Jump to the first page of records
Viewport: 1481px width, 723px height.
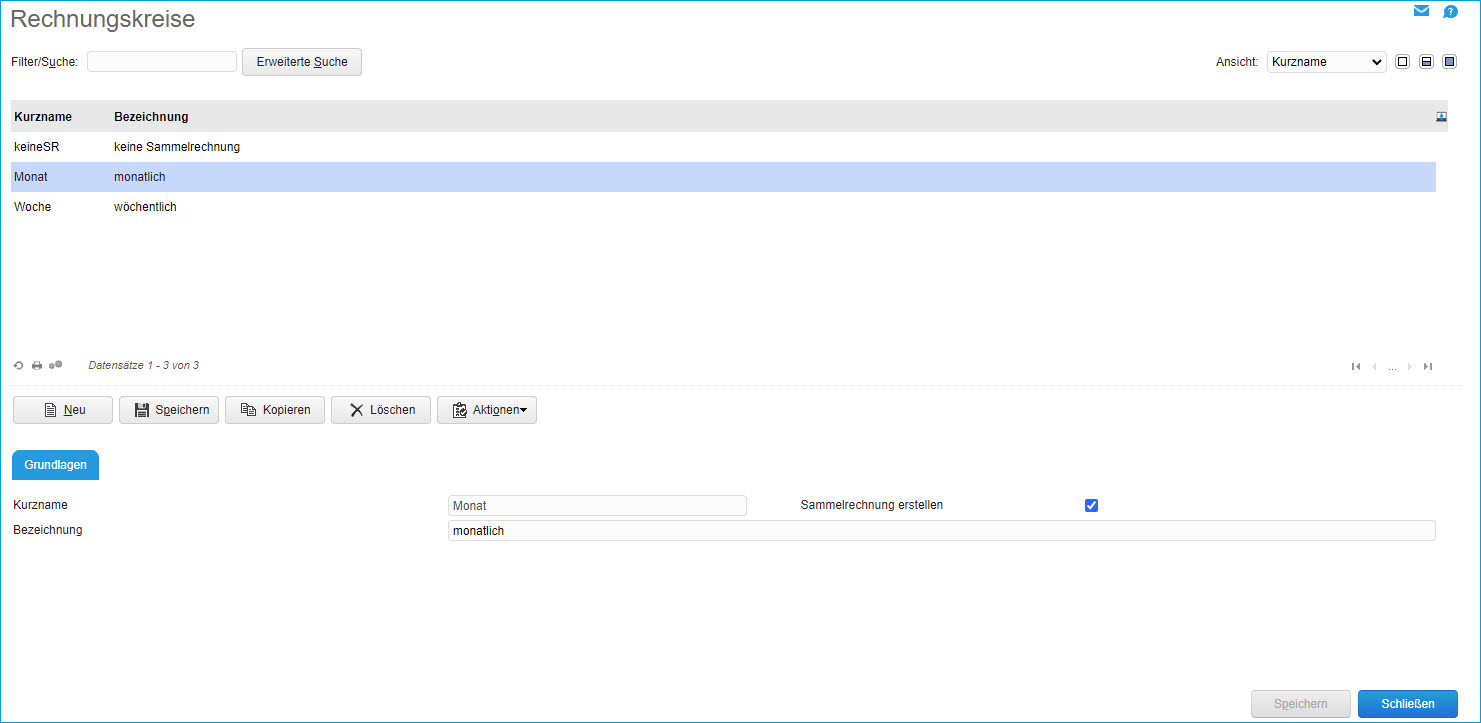(x=1356, y=366)
